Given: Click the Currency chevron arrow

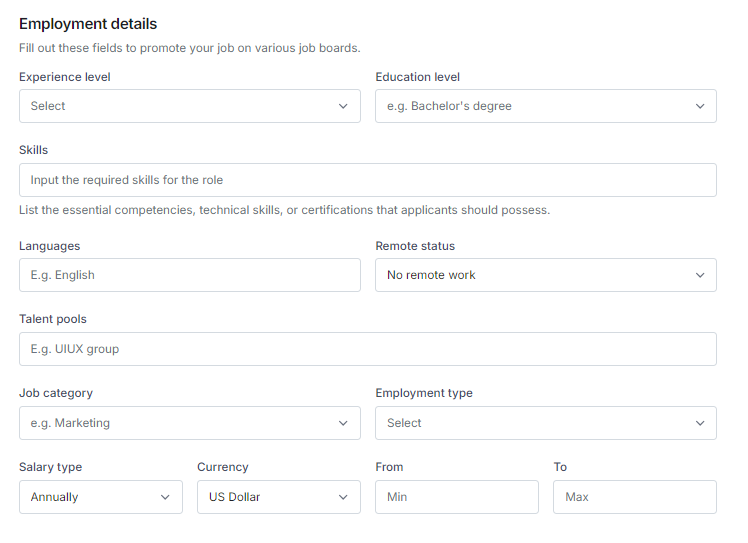Looking at the screenshot, I should tap(343, 497).
